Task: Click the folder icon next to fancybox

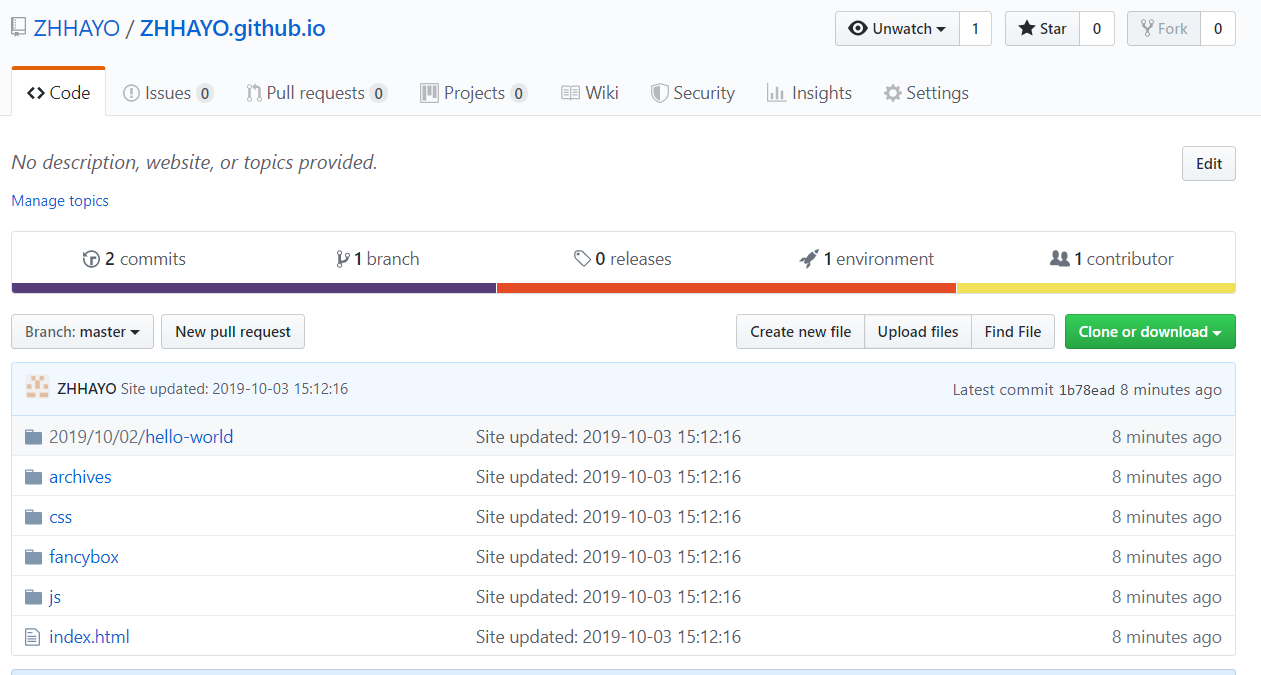Action: tap(33, 557)
